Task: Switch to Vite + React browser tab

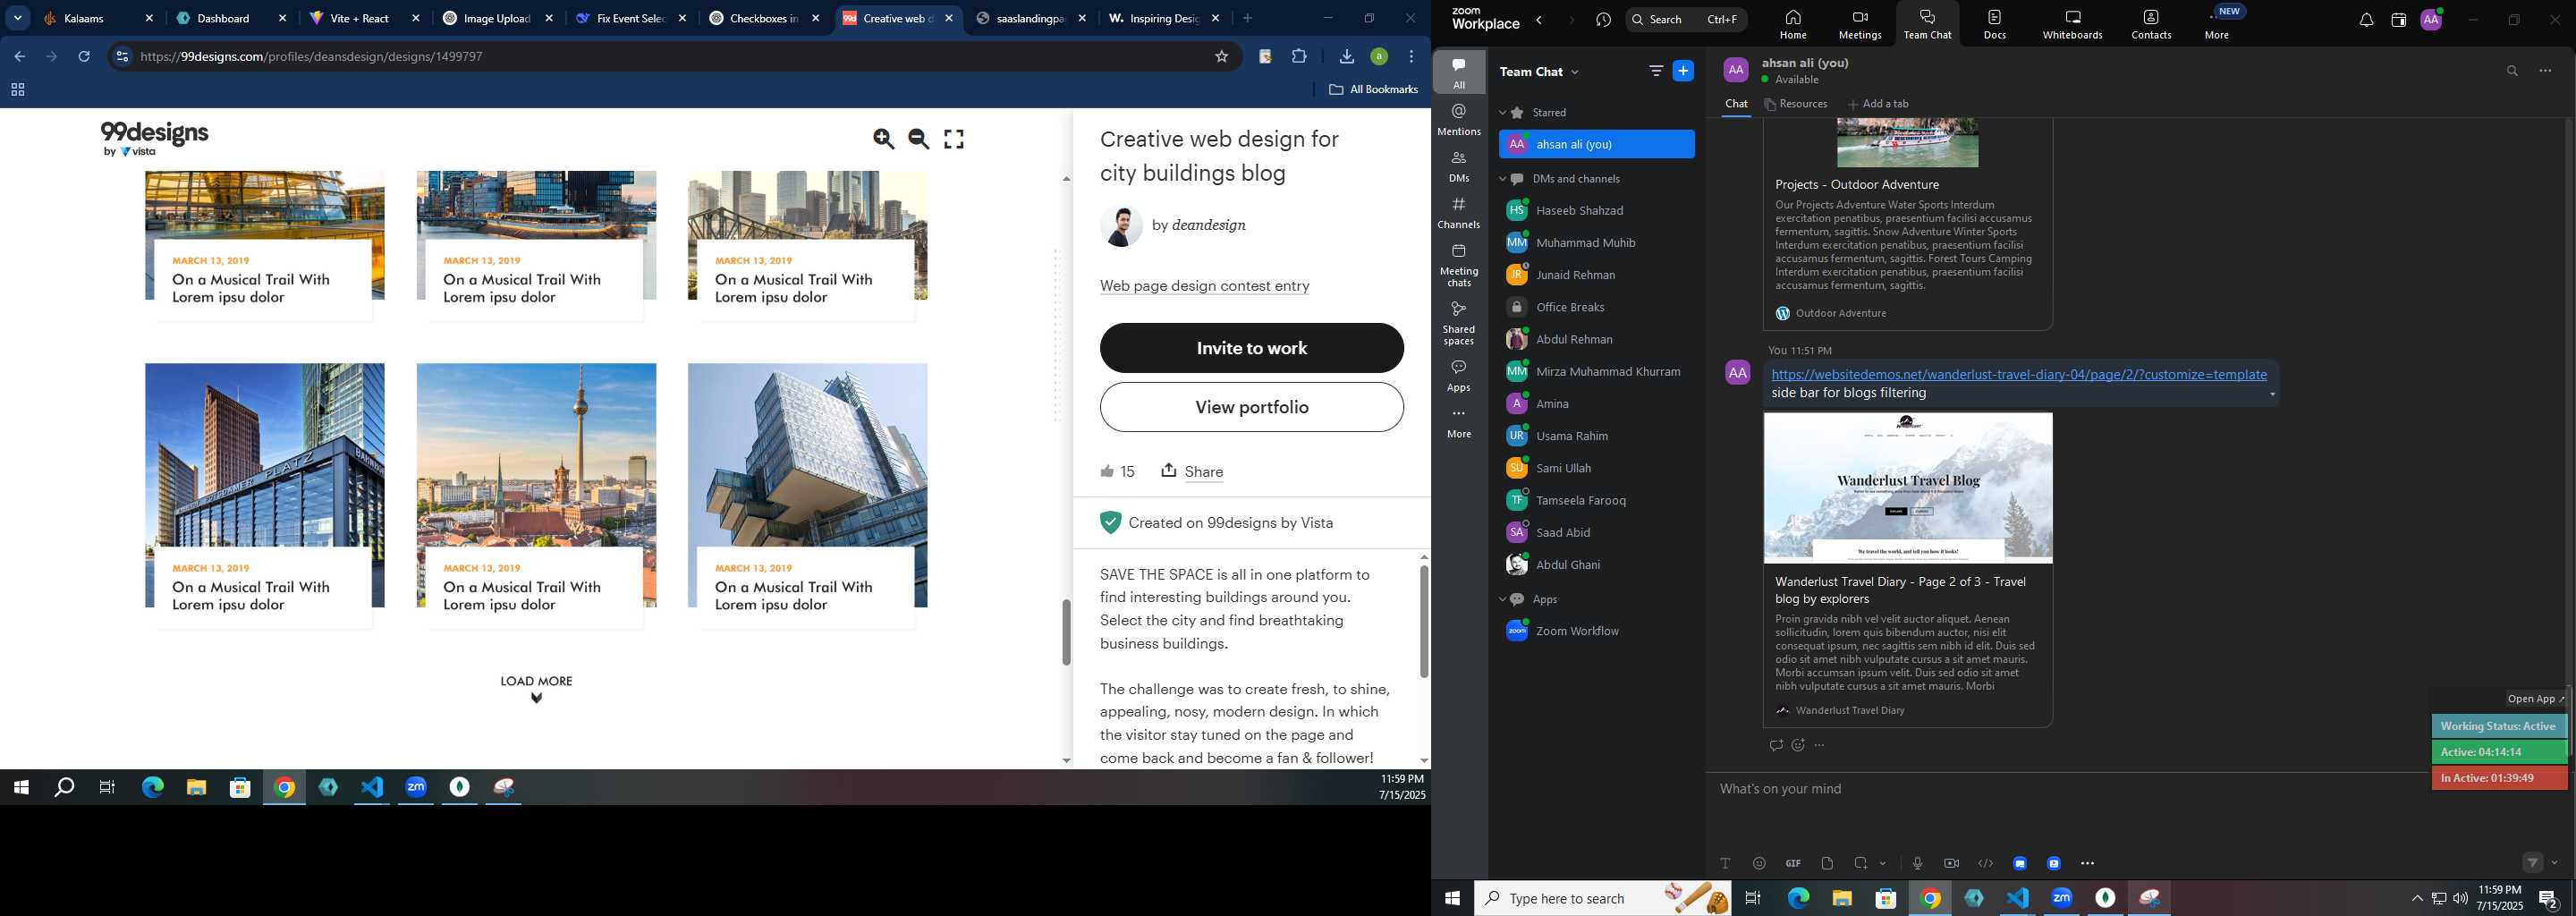Action: point(364,18)
